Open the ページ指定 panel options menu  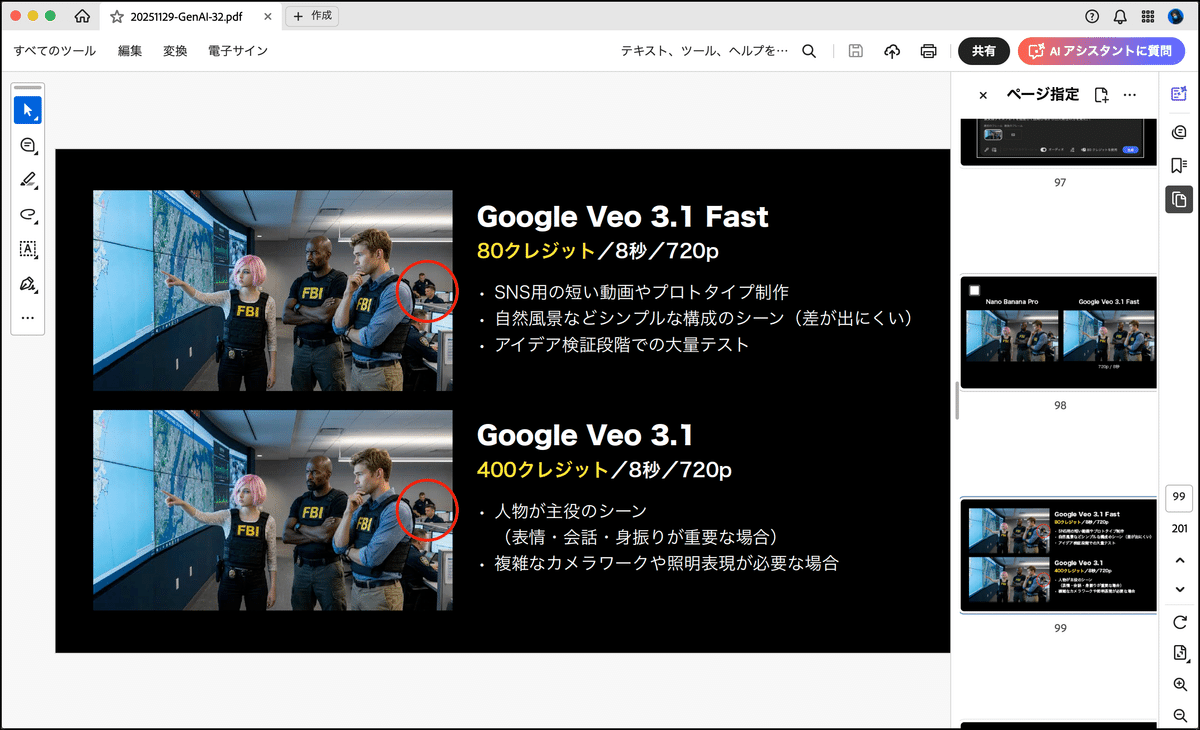point(1130,95)
